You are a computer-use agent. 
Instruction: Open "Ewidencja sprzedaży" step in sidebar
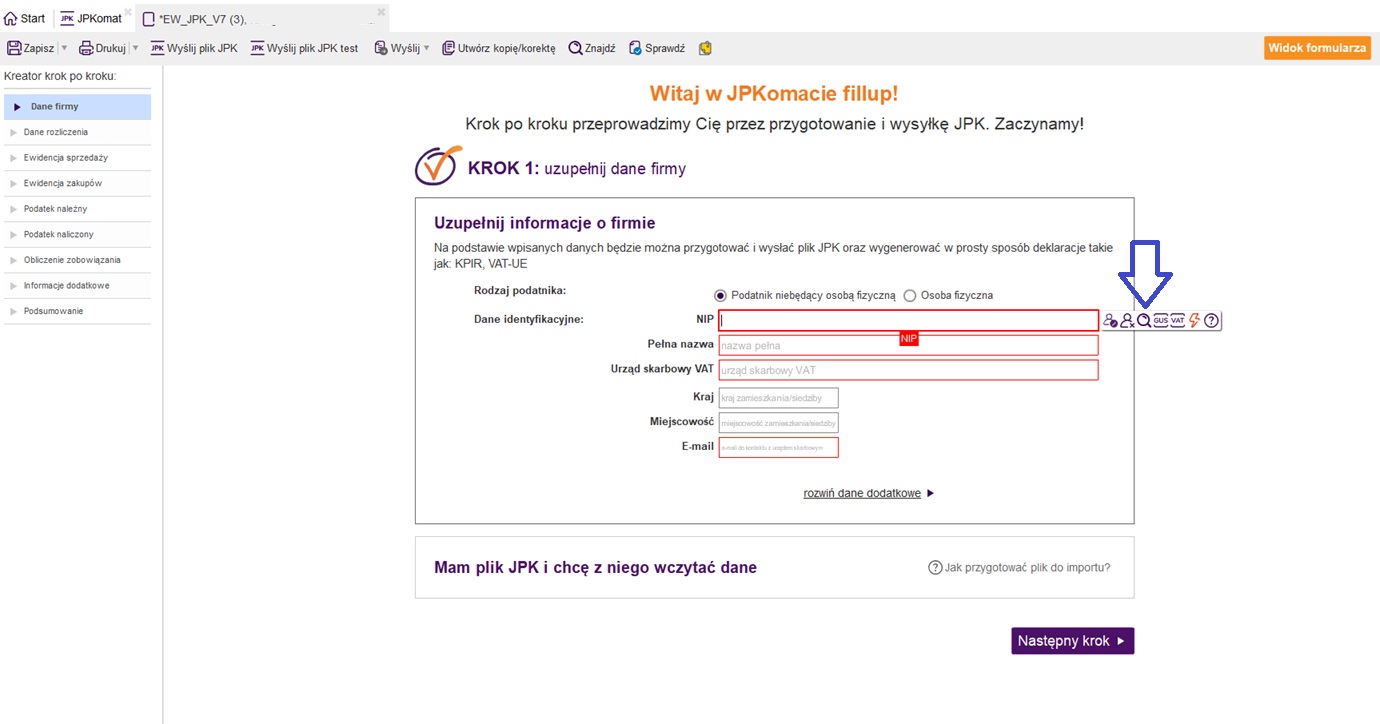click(66, 158)
